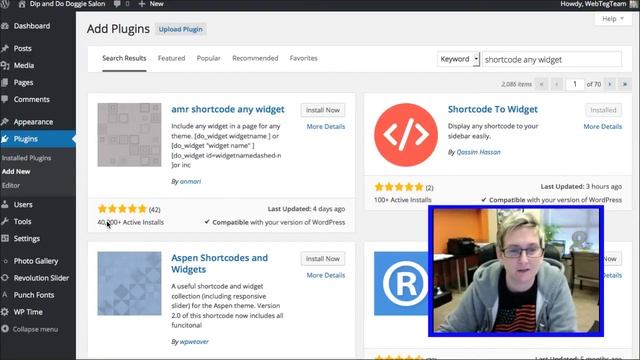This screenshot has height=360, width=640.
Task: Switch to Search Results tab
Action: coord(124,58)
